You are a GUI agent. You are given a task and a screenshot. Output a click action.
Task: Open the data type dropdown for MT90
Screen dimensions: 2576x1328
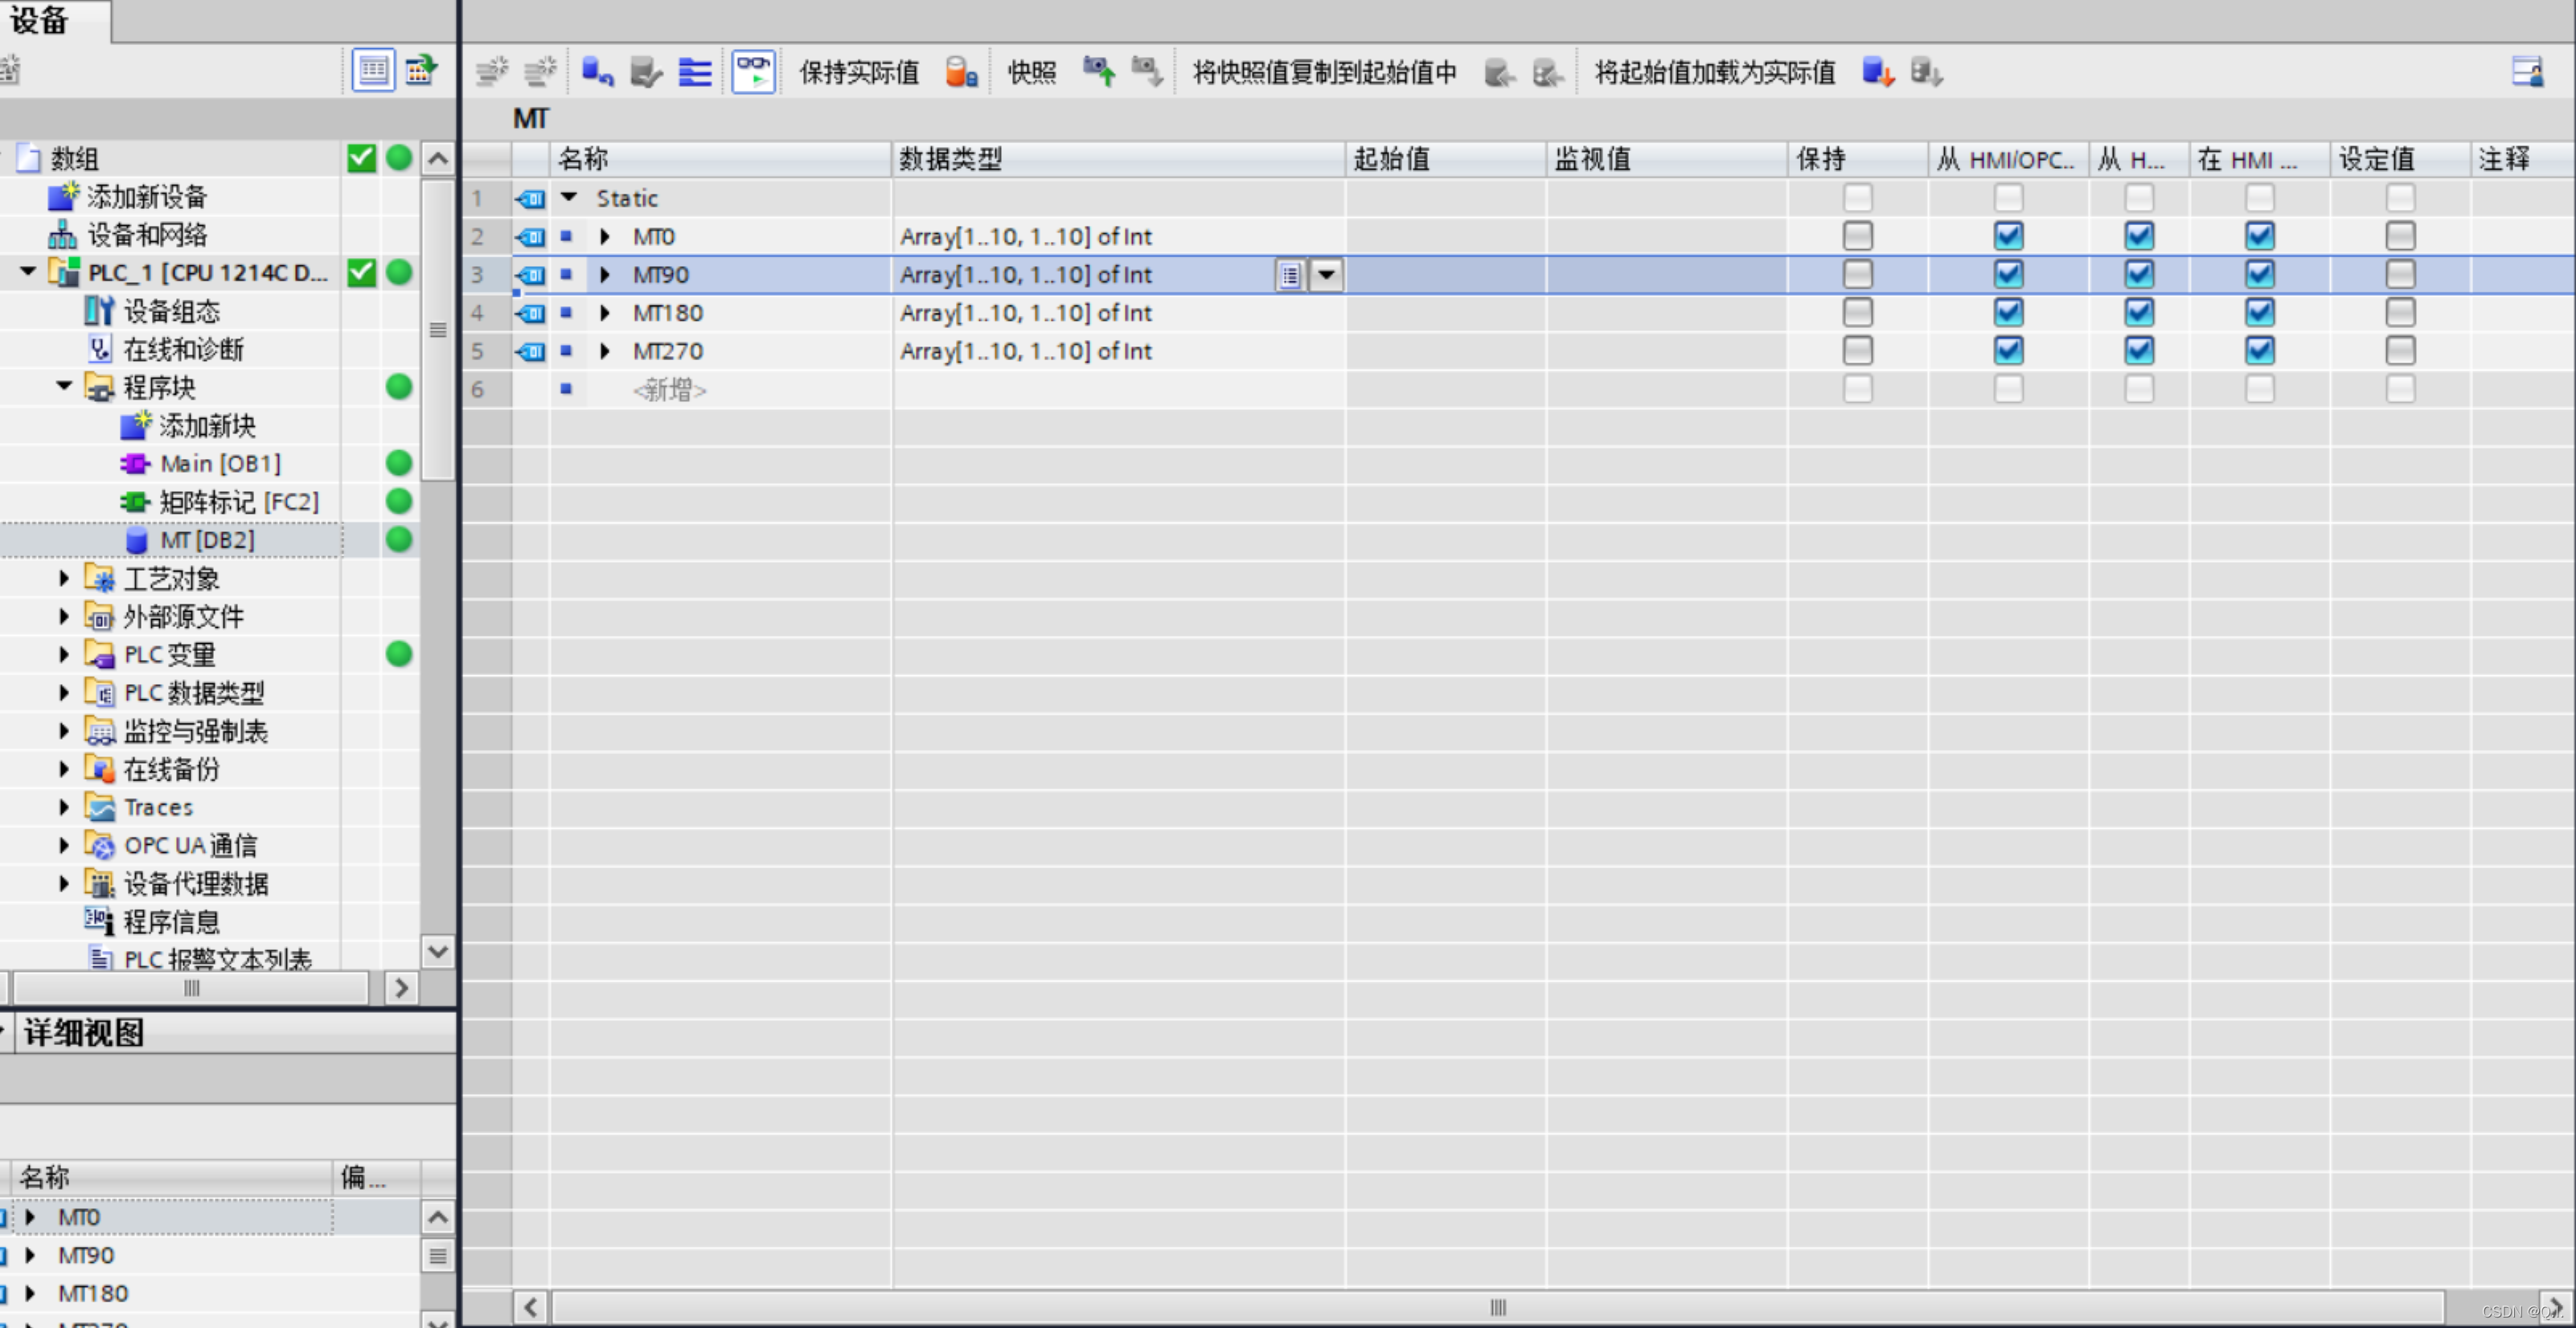(x=1326, y=275)
